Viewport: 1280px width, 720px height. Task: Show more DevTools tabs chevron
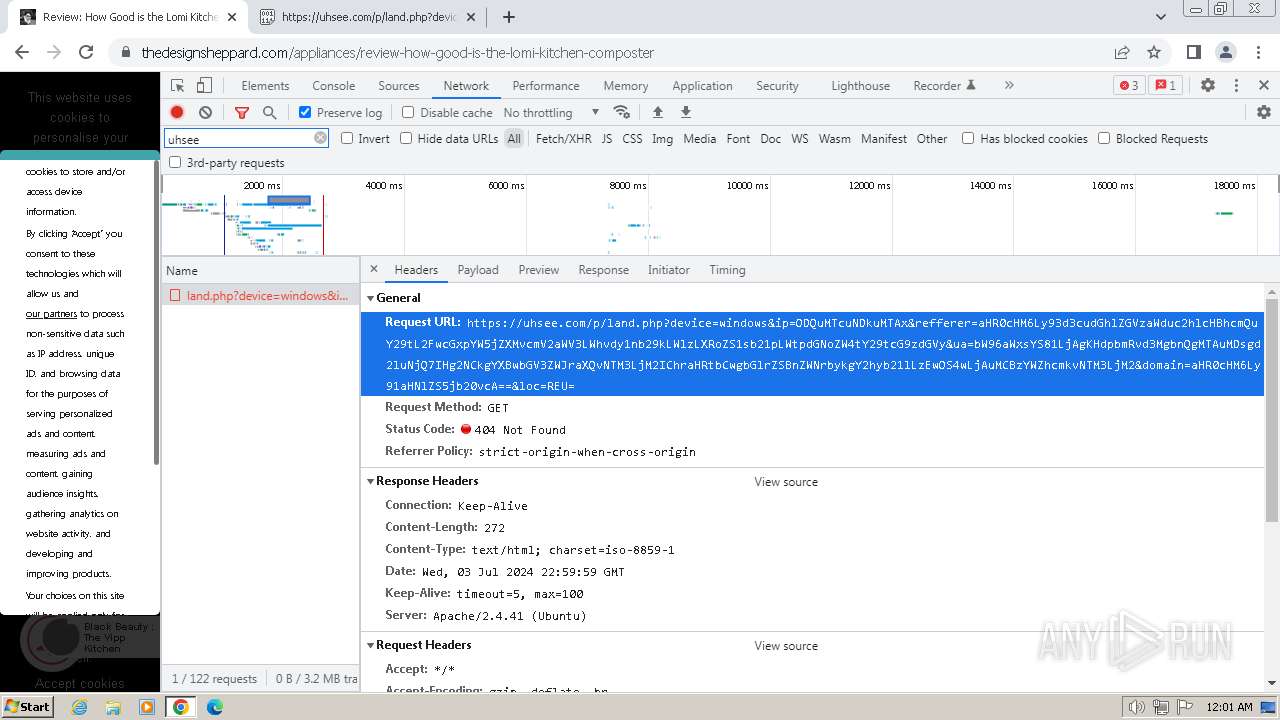(x=1009, y=86)
